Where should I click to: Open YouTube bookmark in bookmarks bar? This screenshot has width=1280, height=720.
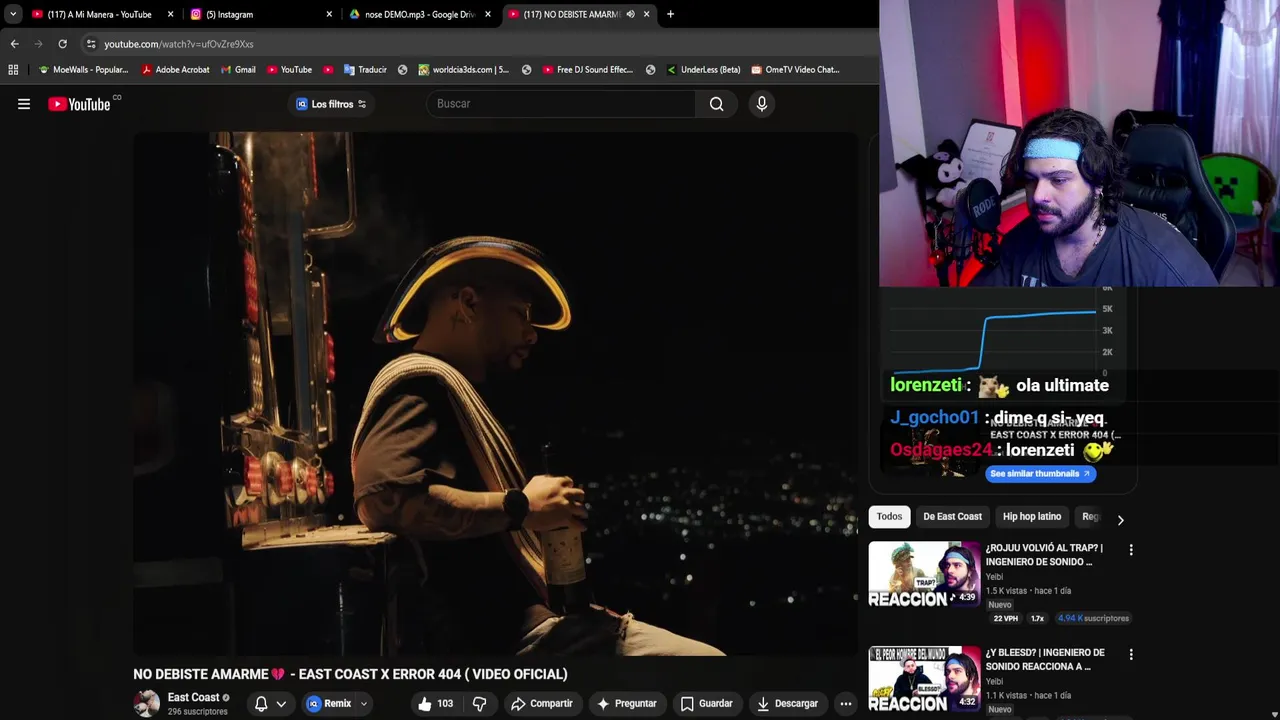pyautogui.click(x=289, y=70)
